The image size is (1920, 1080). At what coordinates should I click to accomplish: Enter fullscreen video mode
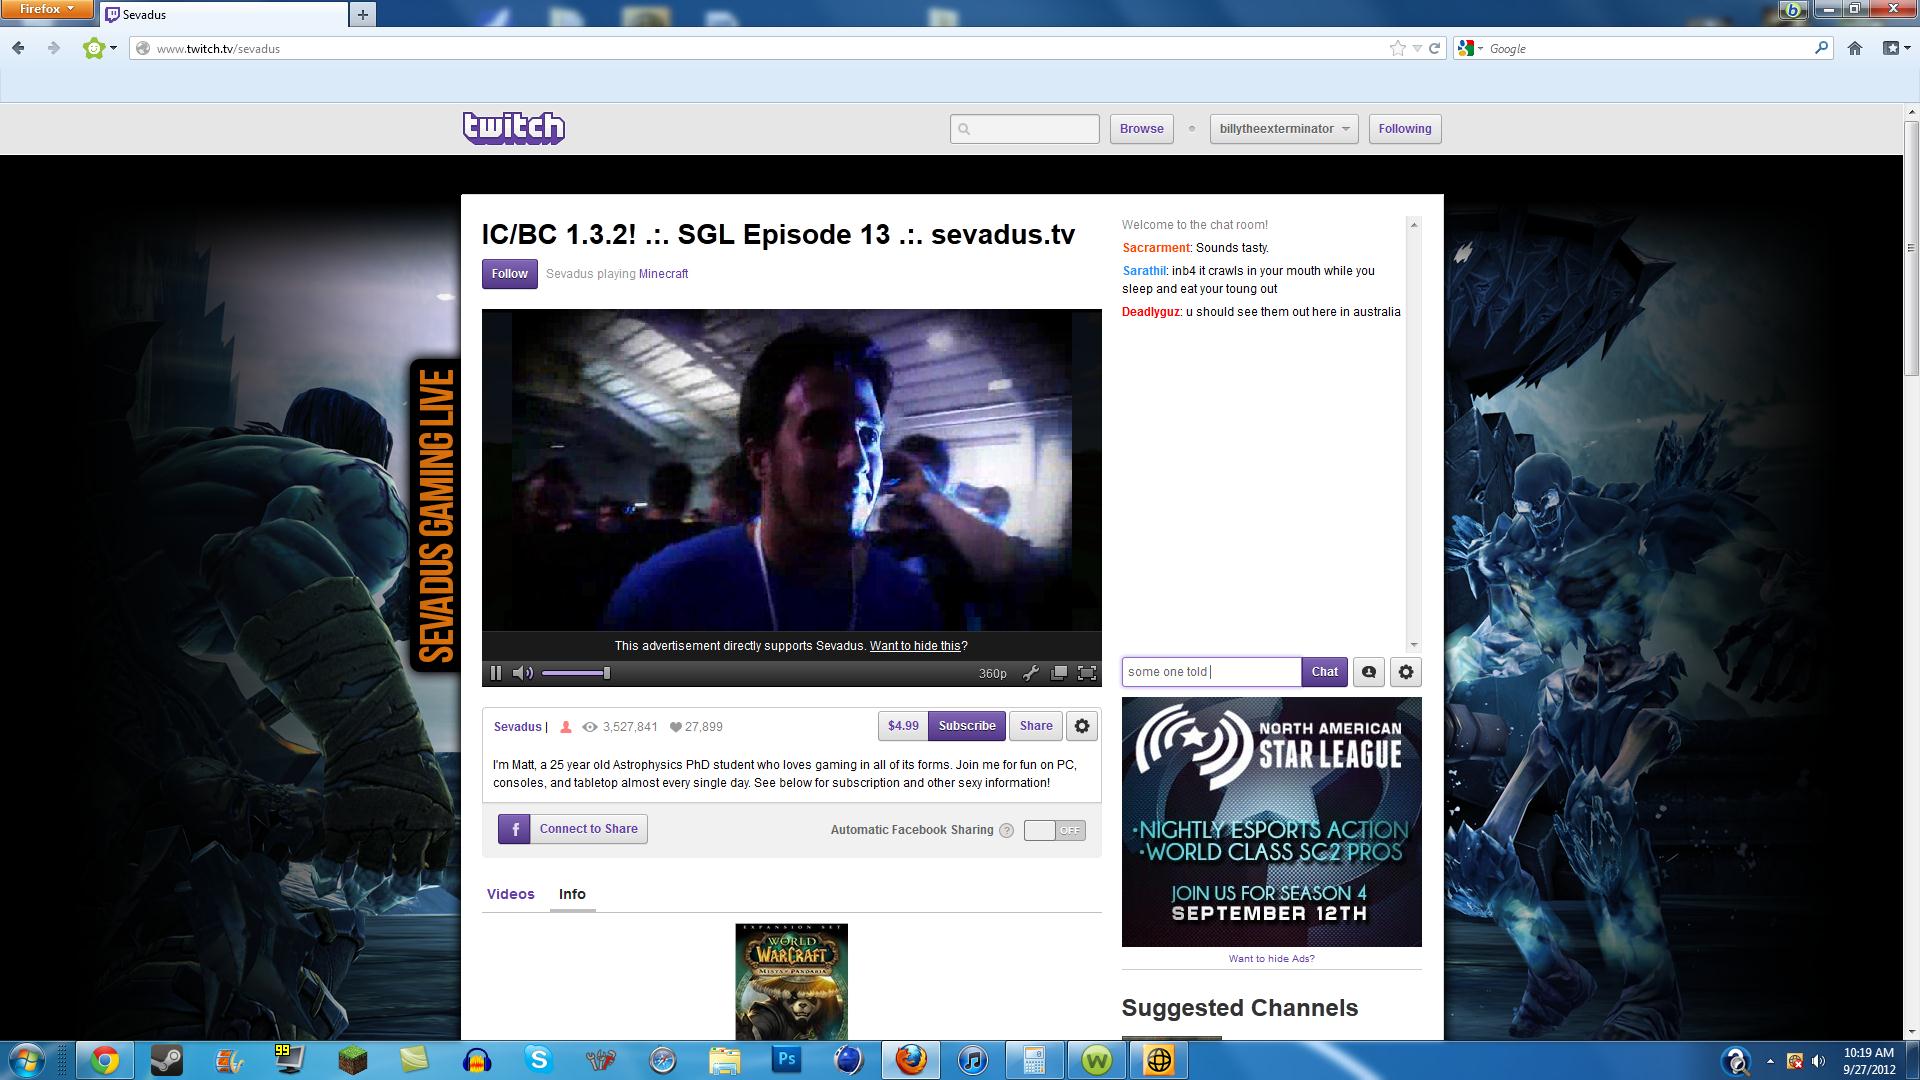coord(1087,673)
